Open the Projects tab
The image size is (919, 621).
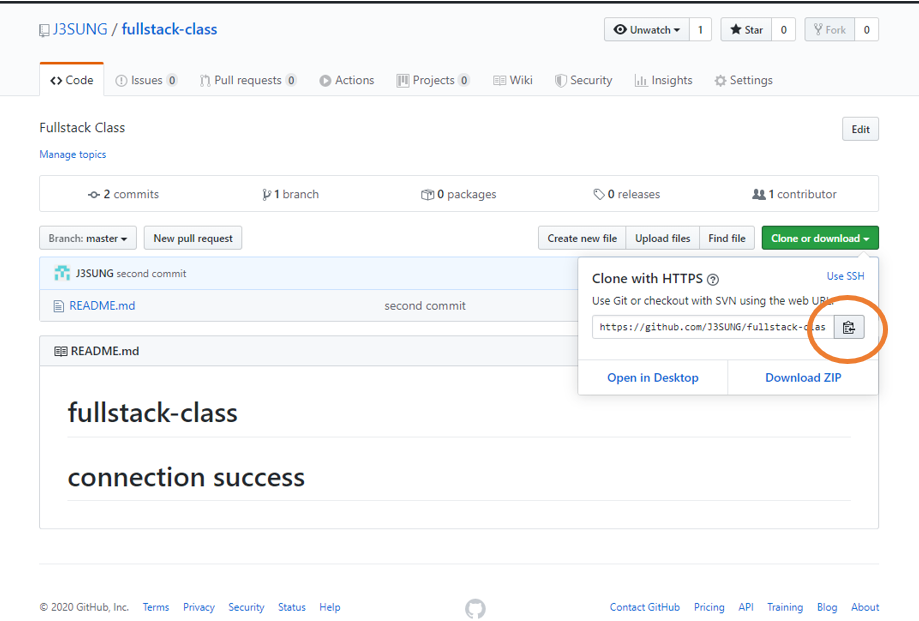pyautogui.click(x=433, y=80)
